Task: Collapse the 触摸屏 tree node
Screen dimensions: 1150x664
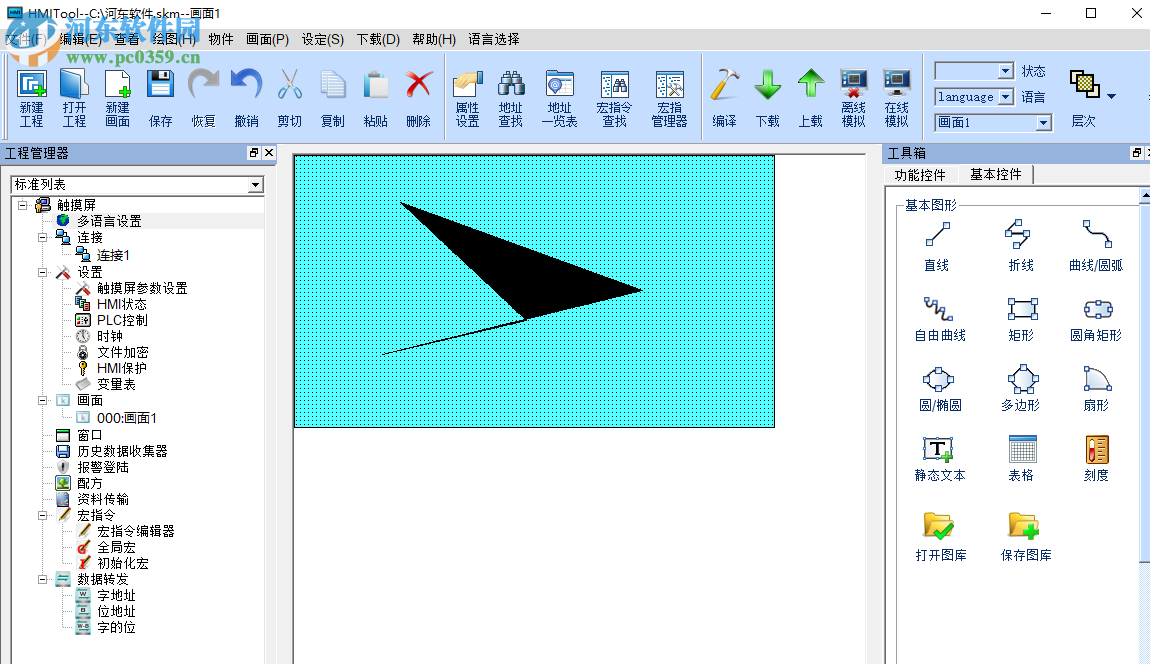Action: point(23,205)
